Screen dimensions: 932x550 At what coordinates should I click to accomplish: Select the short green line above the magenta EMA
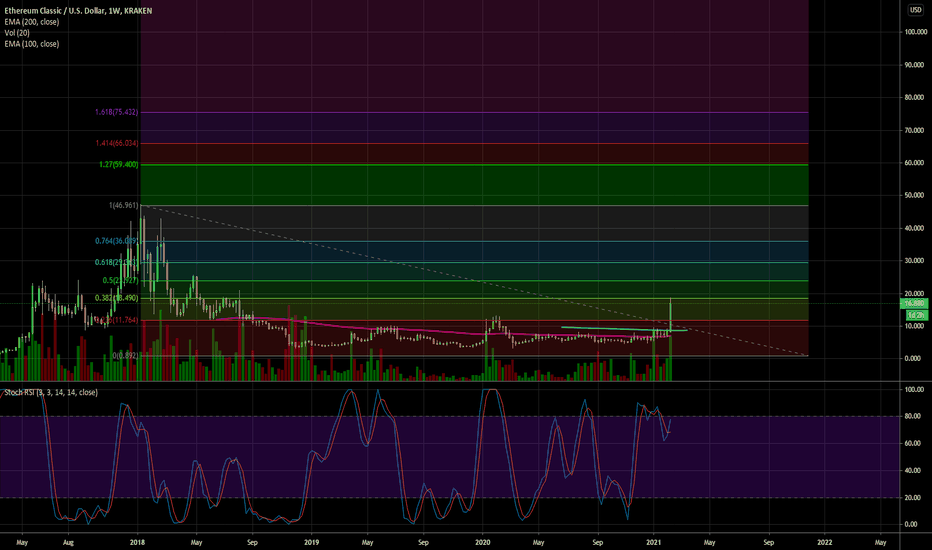(624, 329)
